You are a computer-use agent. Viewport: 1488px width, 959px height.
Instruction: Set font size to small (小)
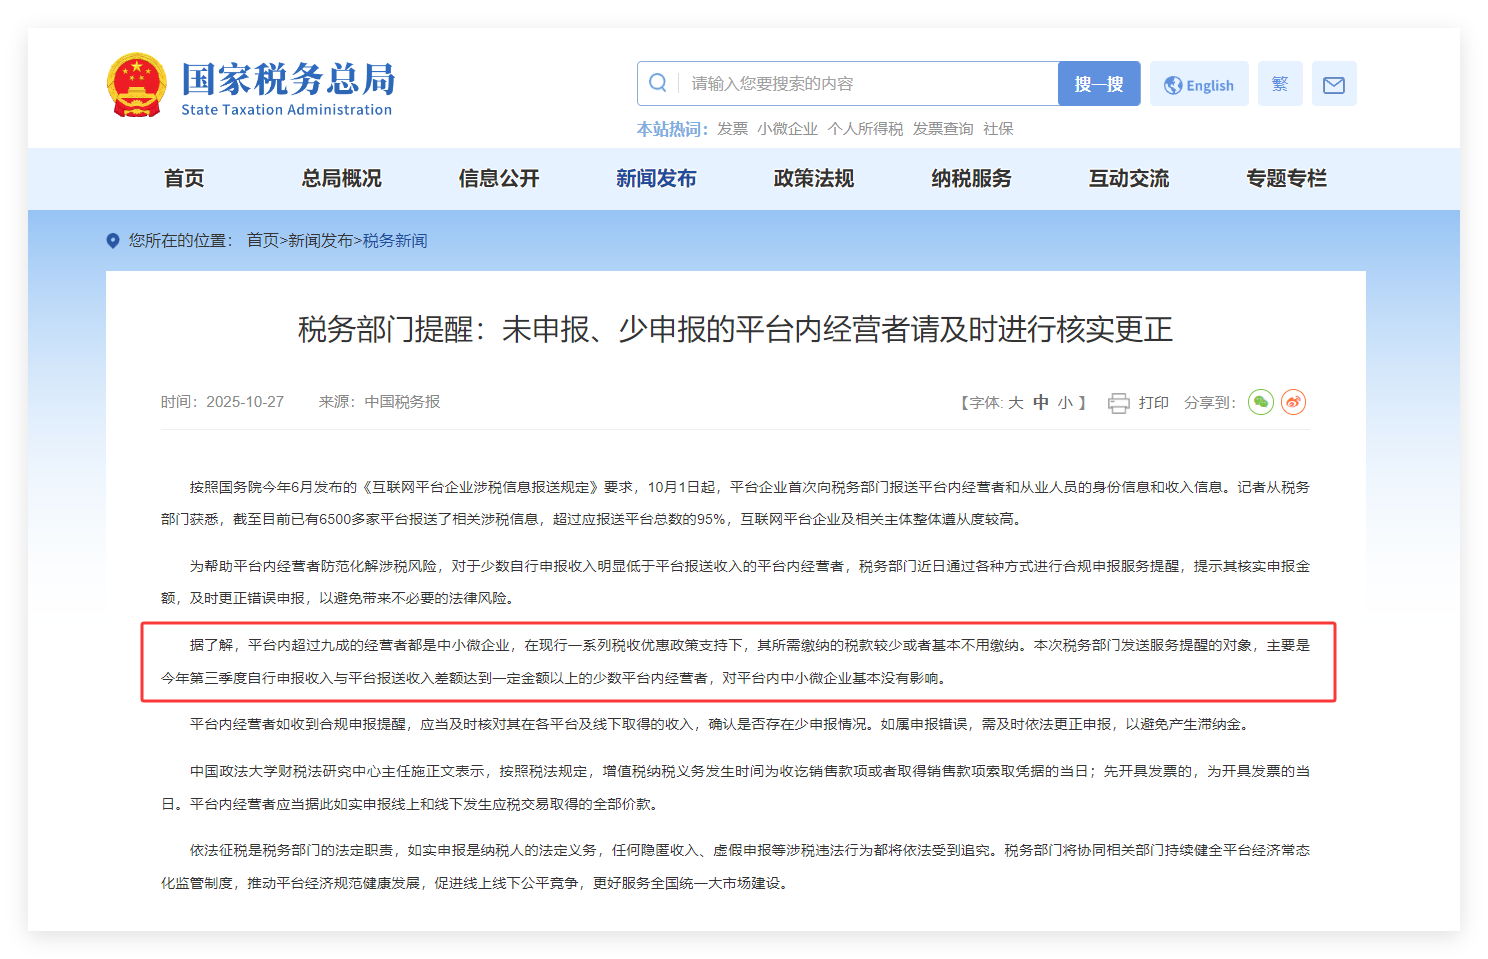click(x=1065, y=403)
